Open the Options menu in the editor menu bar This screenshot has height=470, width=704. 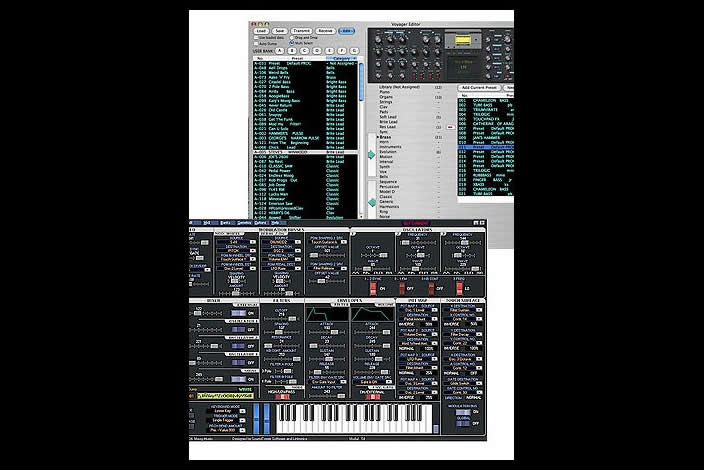click(260, 223)
